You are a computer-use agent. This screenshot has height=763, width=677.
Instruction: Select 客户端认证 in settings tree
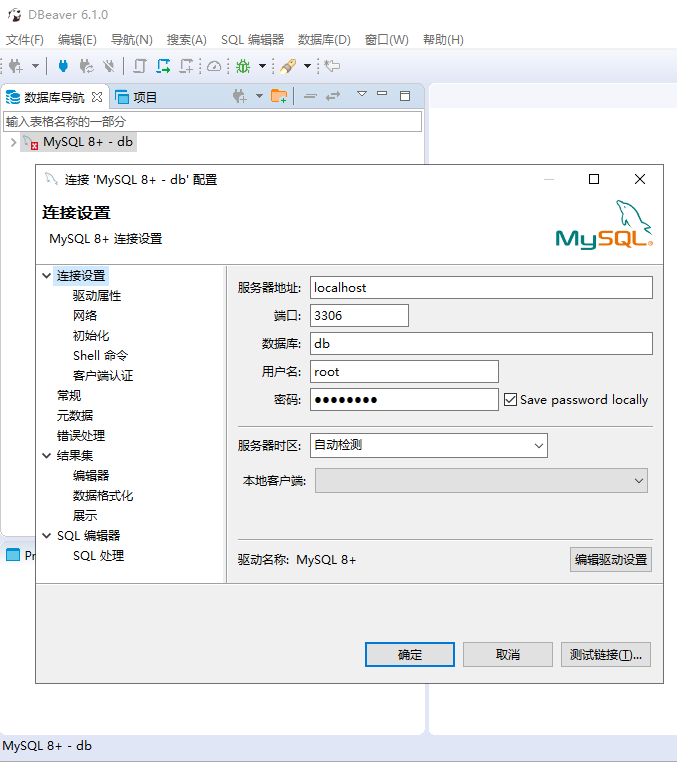tap(103, 375)
